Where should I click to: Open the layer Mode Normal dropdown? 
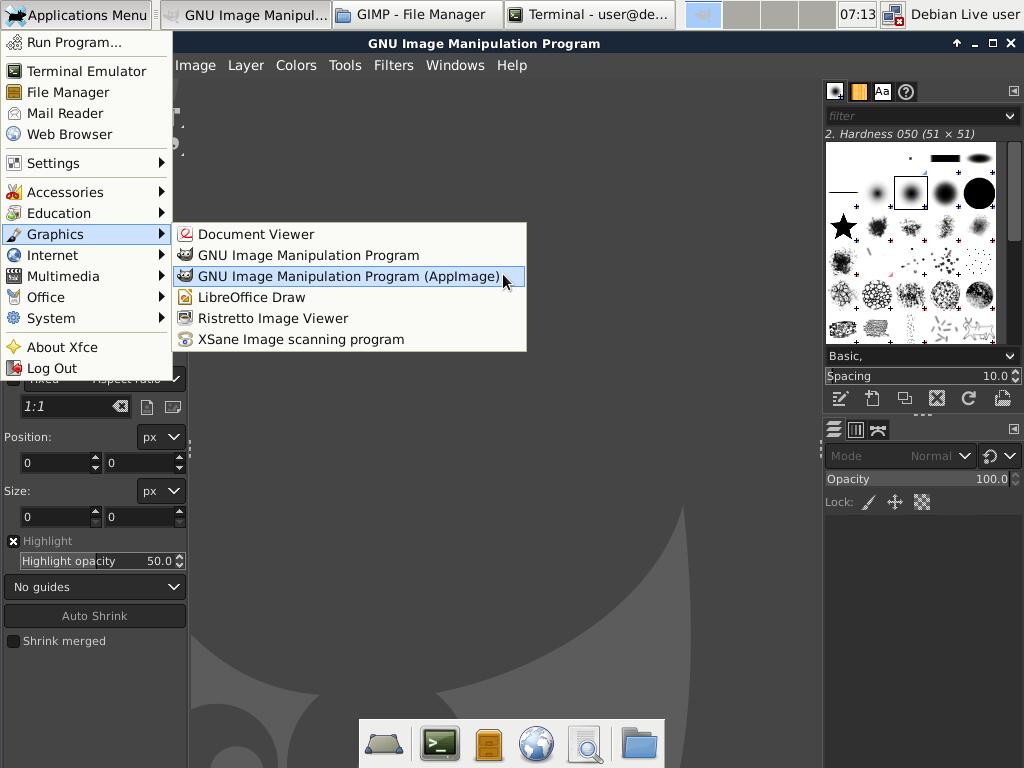(x=901, y=456)
